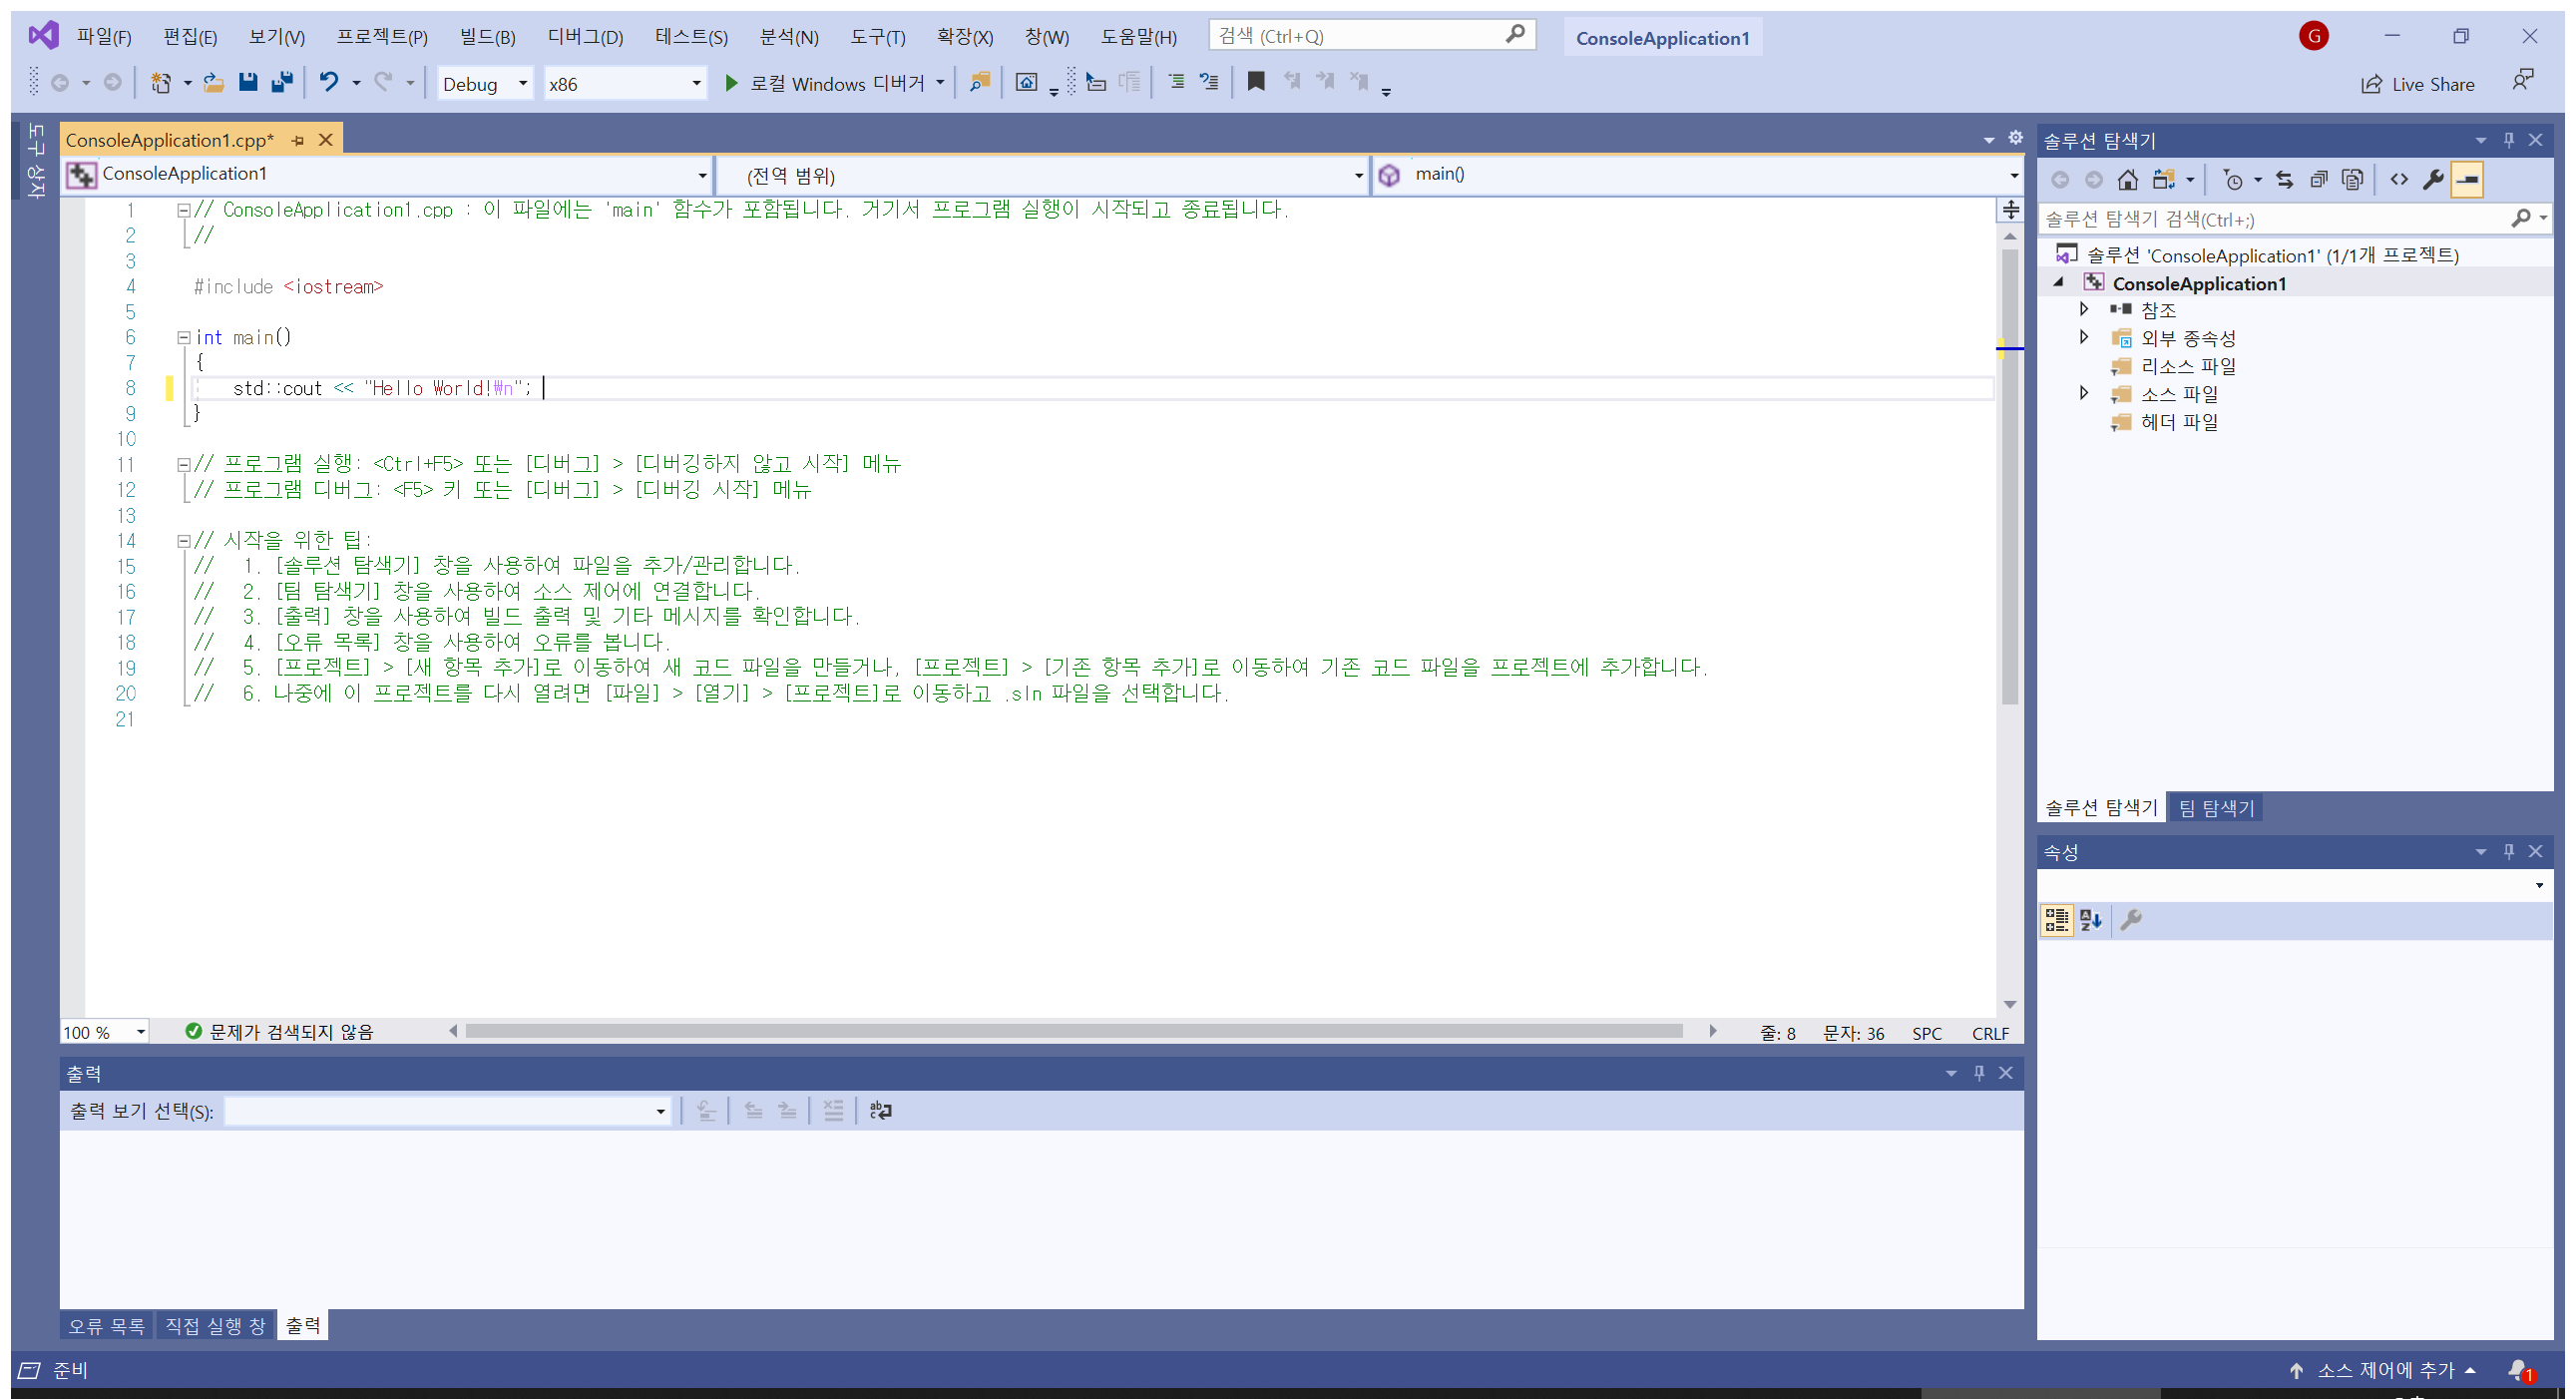Open the properties wrench icon in Solution Explorer
2576x1399 pixels.
2432,180
